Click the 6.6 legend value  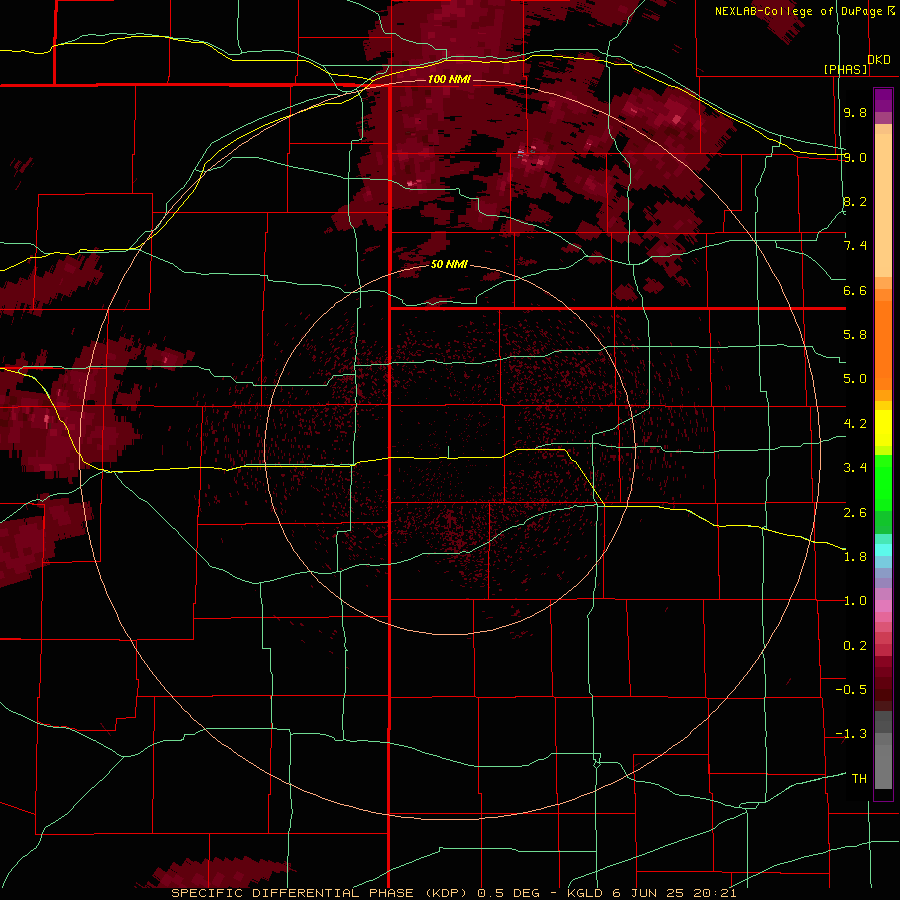(855, 290)
